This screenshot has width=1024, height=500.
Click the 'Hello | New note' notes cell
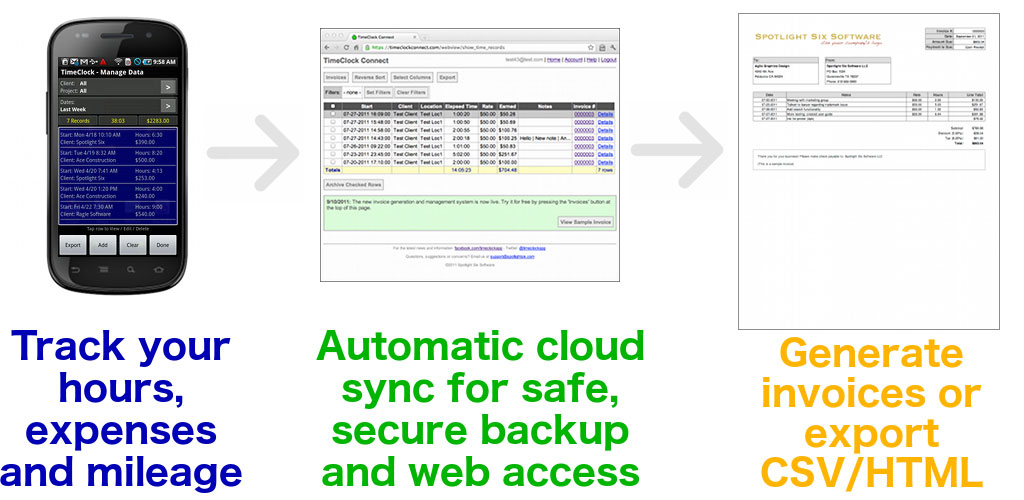(x=545, y=138)
